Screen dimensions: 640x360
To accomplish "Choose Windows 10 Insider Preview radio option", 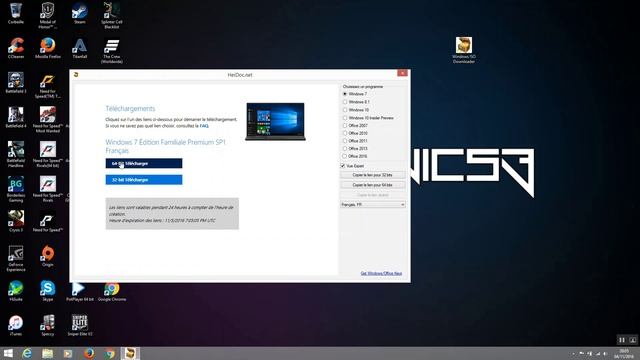I will 345,118.
